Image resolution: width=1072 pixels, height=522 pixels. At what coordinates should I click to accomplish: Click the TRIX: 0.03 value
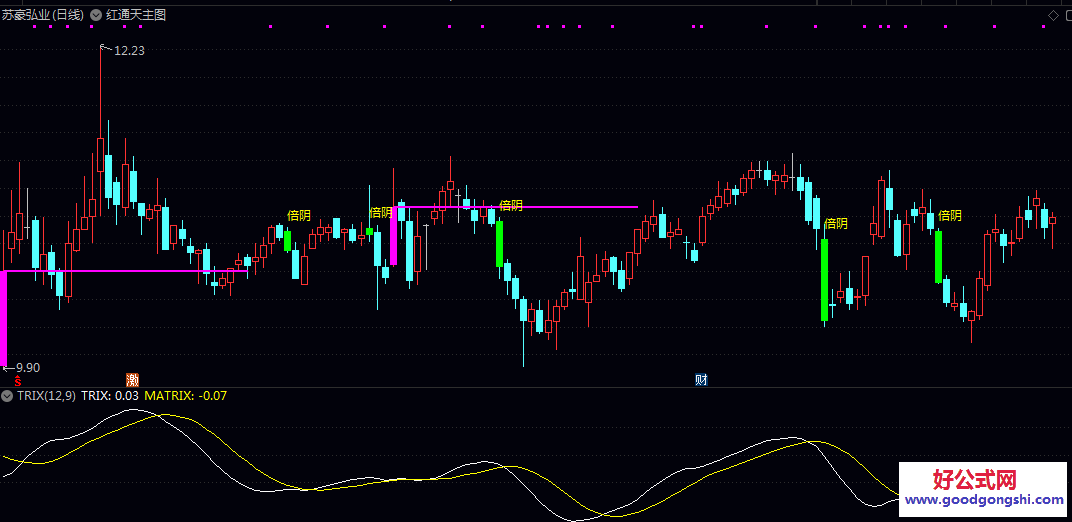tap(109, 395)
